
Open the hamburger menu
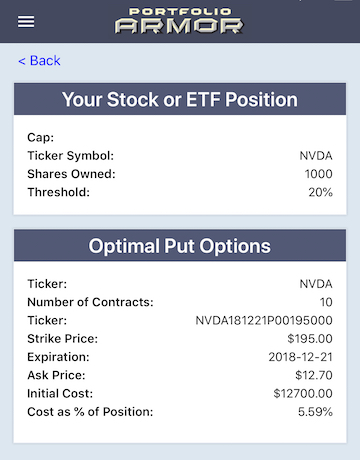26,22
